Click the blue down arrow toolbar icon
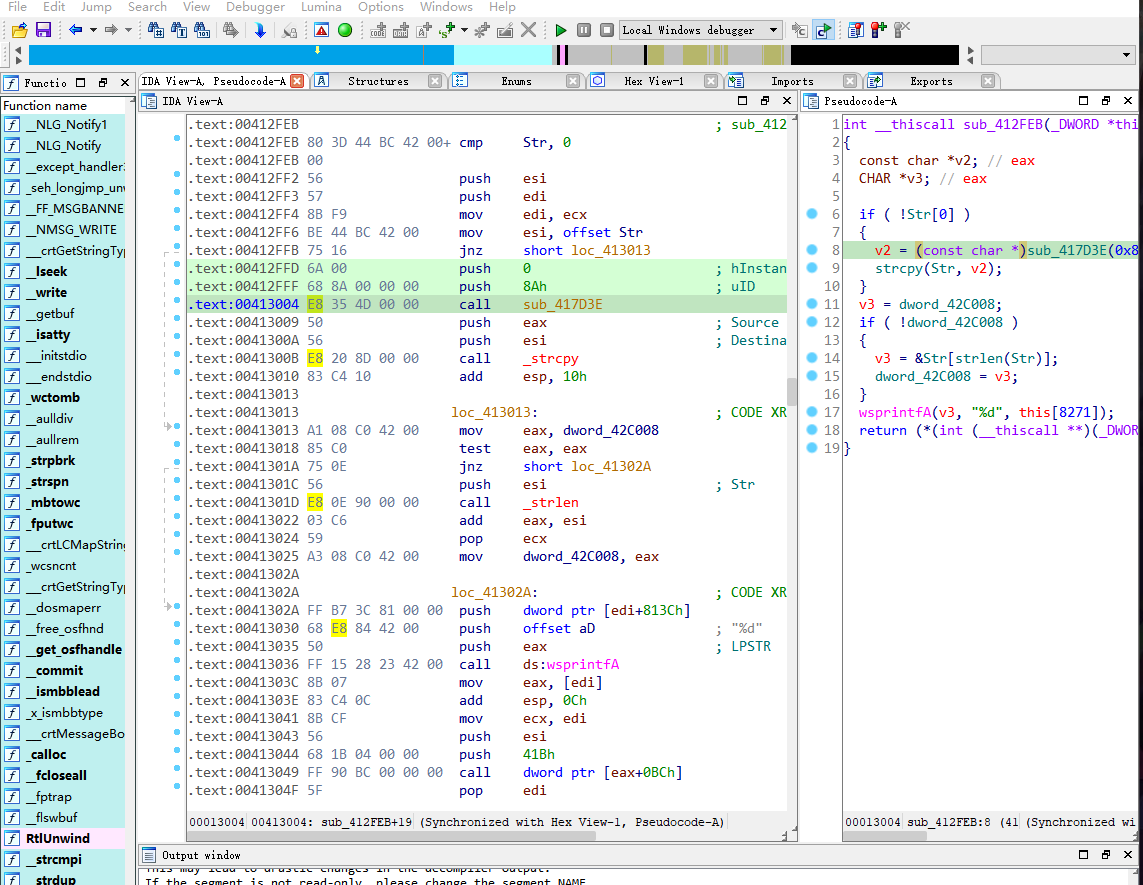Viewport: 1143px width, 885px height. [x=260, y=30]
